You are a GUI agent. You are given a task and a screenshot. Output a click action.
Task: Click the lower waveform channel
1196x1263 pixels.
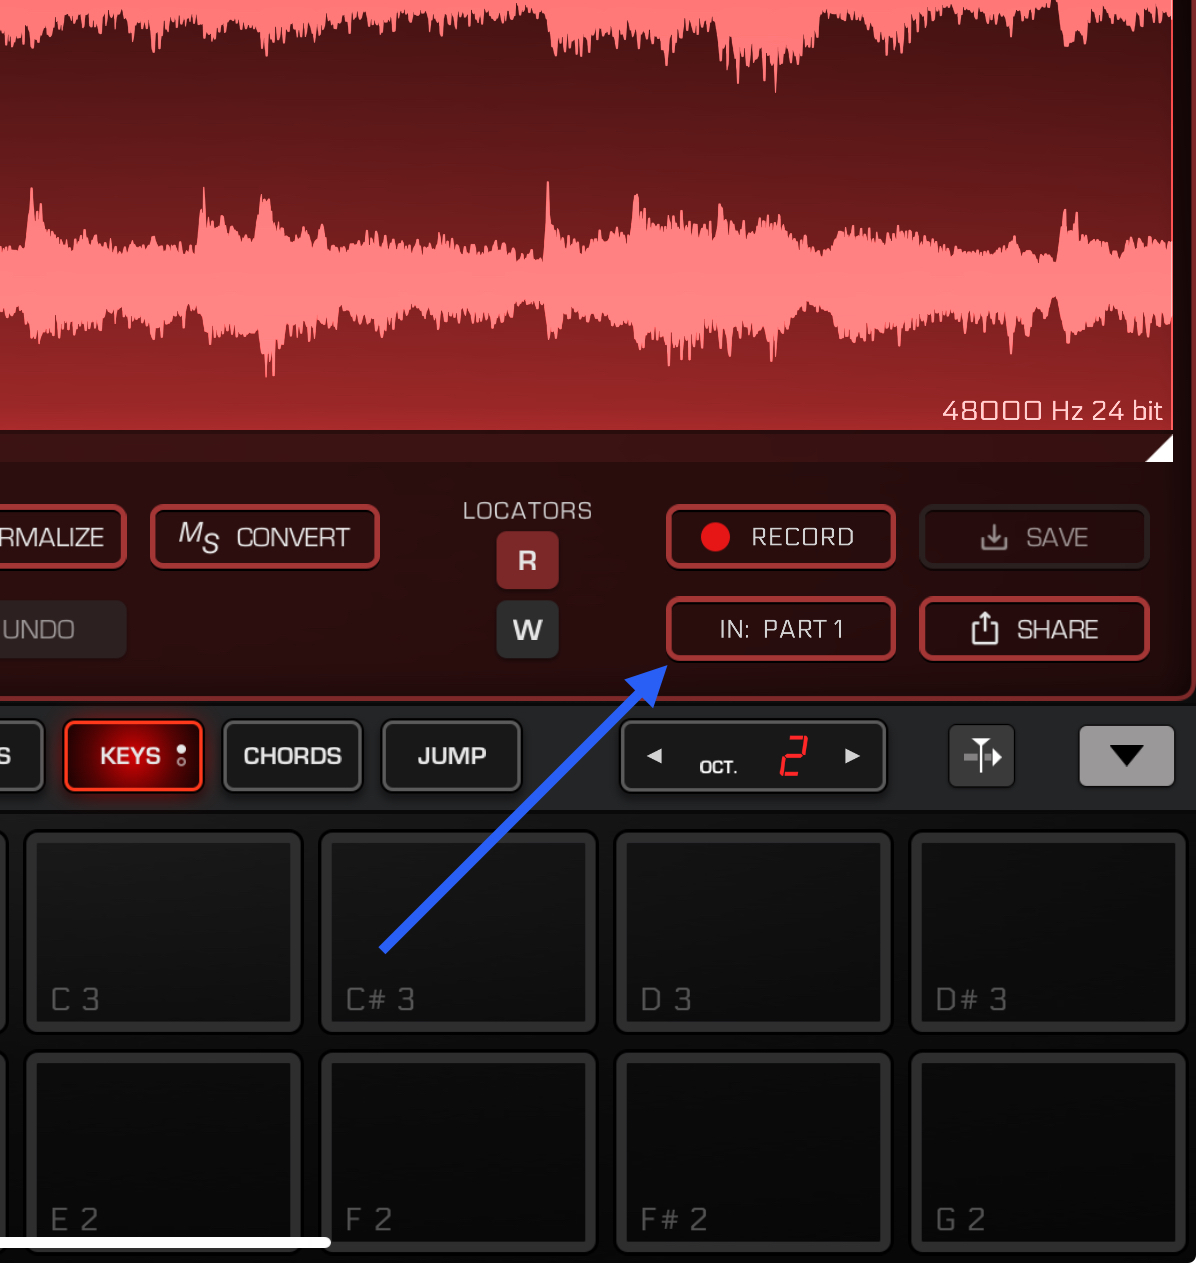pos(586,280)
